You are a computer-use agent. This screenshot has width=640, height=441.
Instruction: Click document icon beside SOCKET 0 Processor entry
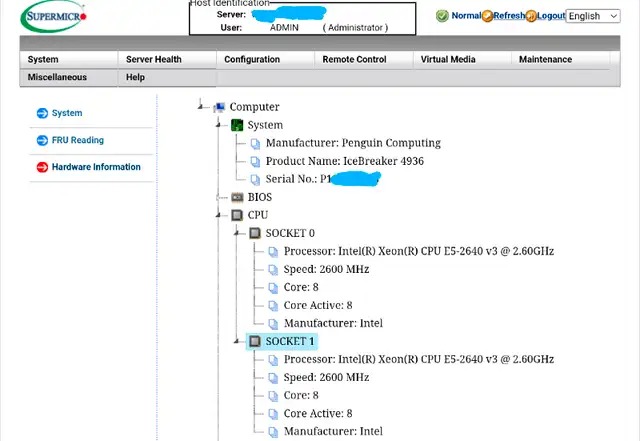[273, 252]
